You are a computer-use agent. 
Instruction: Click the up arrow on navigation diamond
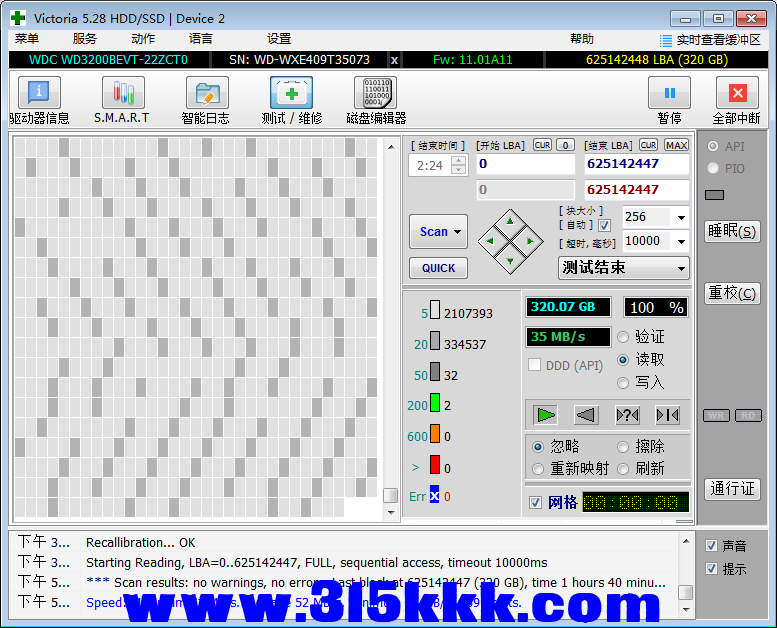tap(510, 220)
